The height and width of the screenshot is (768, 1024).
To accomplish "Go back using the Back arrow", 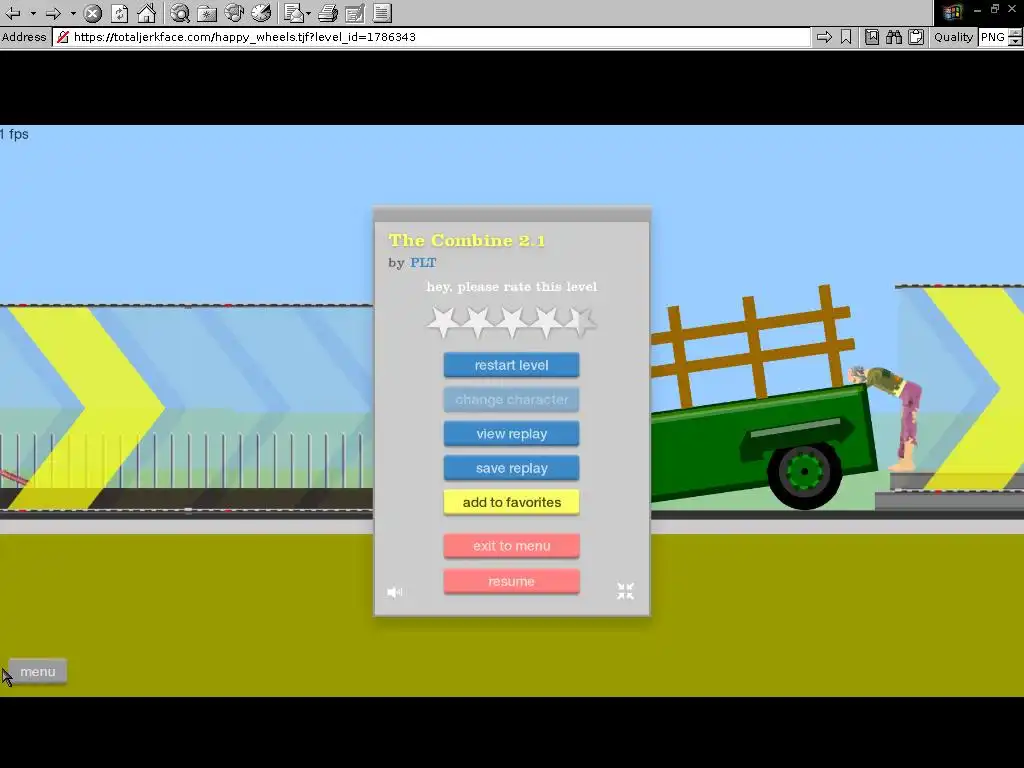I will click(12, 13).
